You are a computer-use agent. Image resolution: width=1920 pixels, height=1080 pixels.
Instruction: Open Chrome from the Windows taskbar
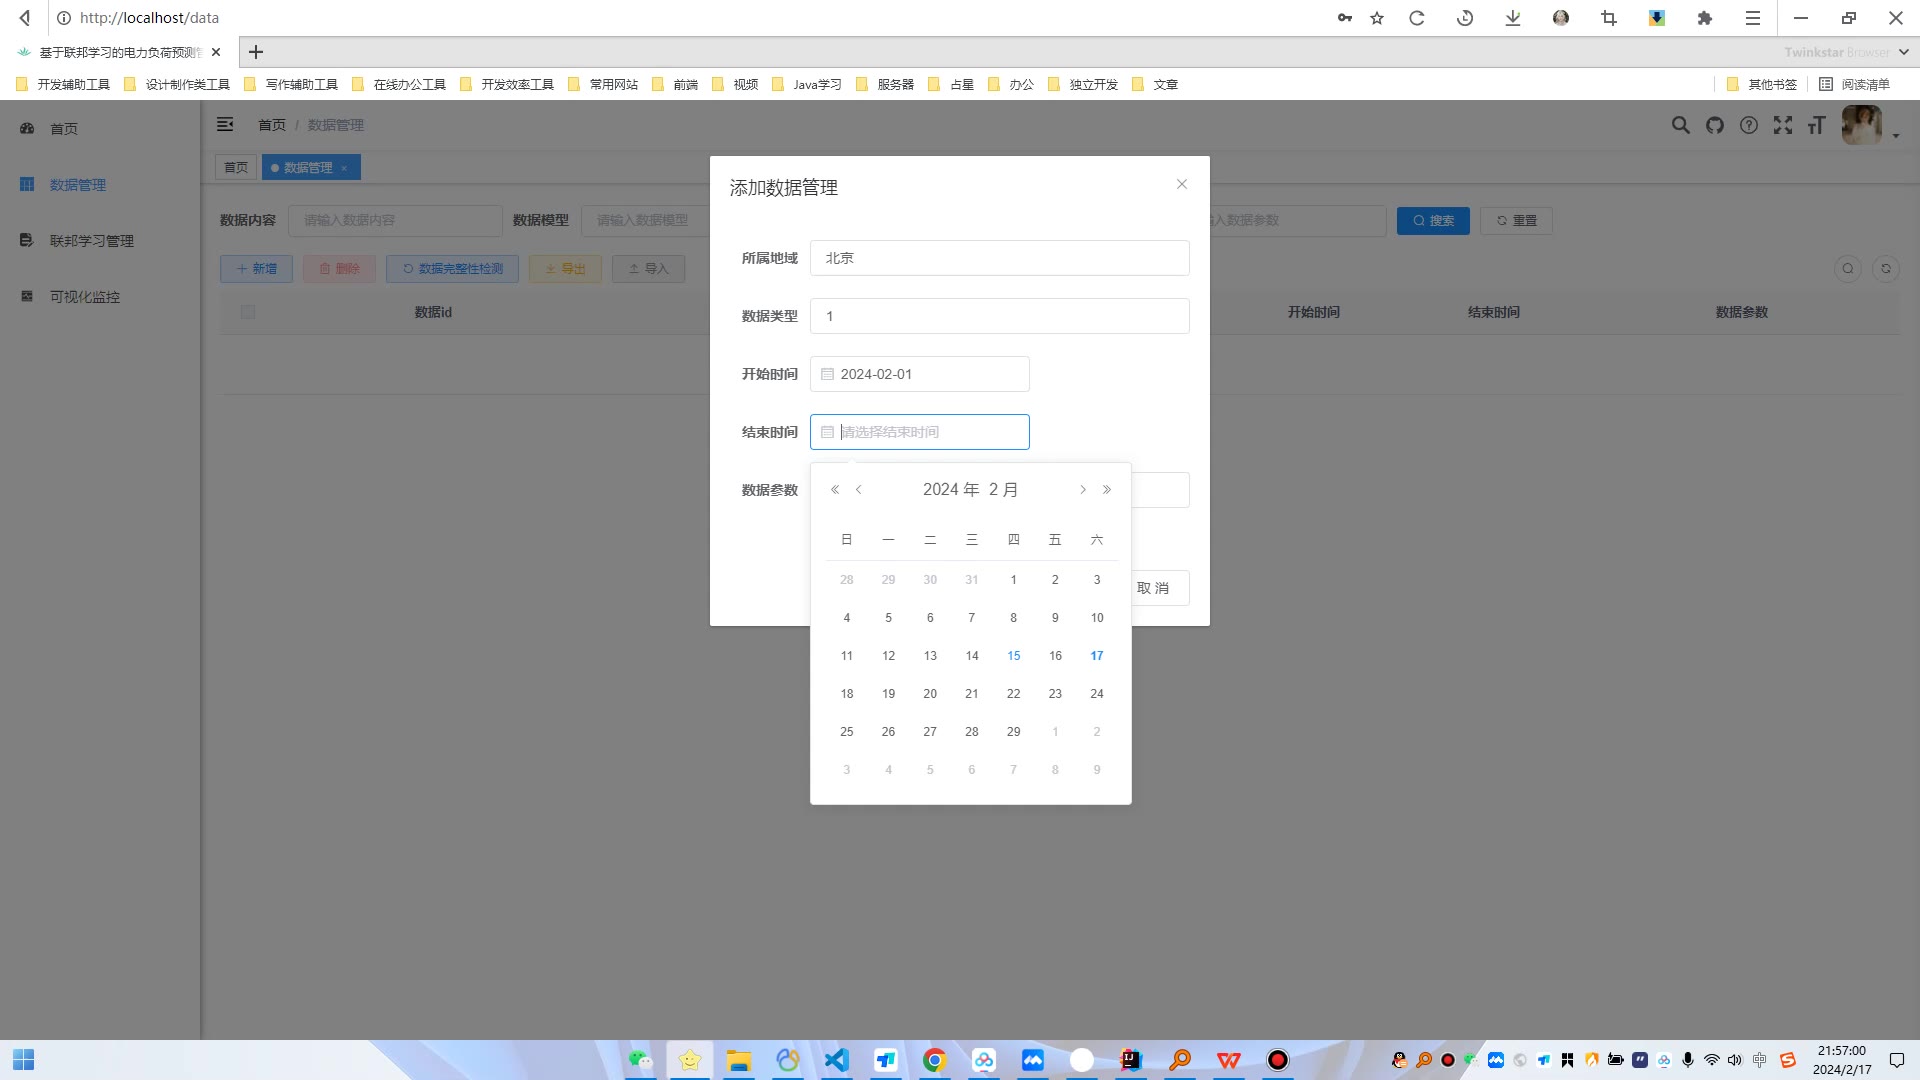[934, 1060]
